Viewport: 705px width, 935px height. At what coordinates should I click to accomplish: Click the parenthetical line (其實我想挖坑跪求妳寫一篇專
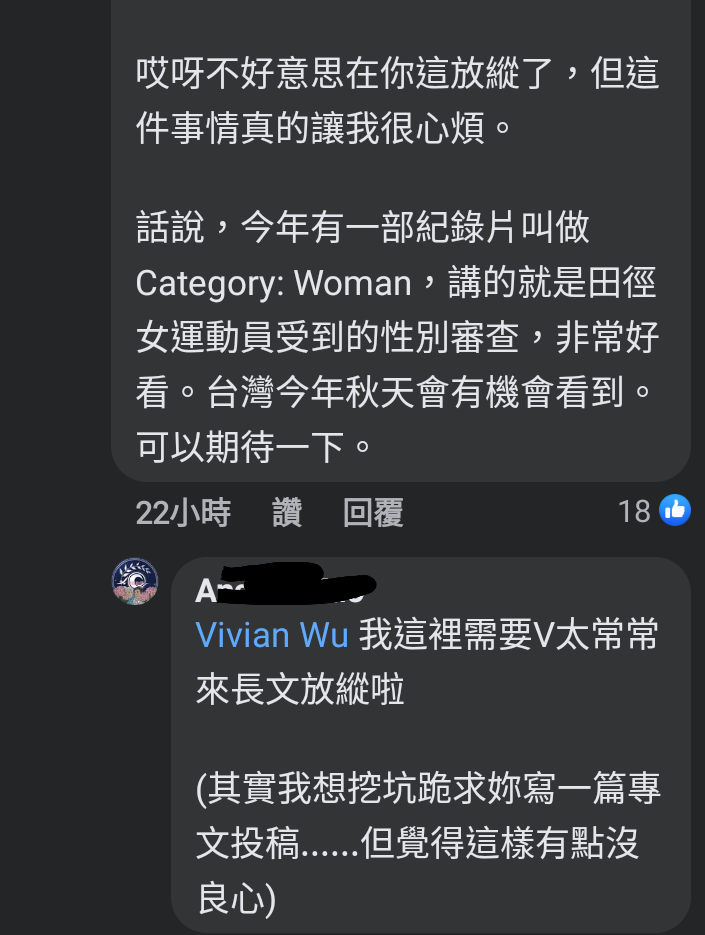point(428,788)
